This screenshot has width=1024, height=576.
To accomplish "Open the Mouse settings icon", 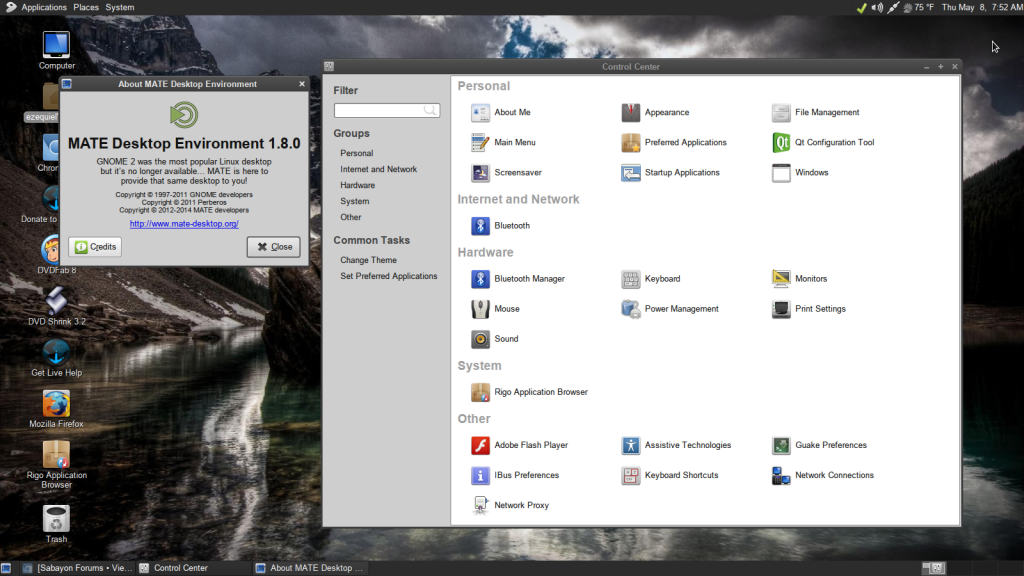I will click(480, 309).
